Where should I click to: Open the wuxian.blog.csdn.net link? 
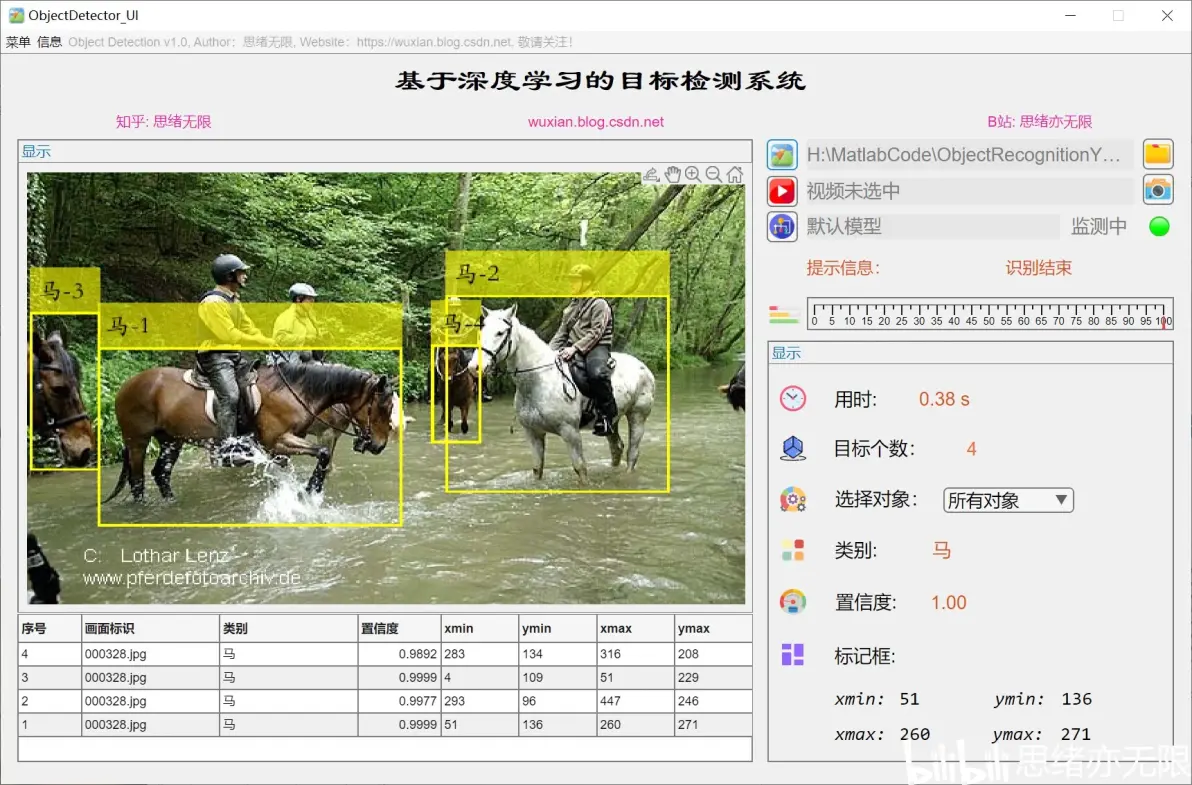point(596,122)
